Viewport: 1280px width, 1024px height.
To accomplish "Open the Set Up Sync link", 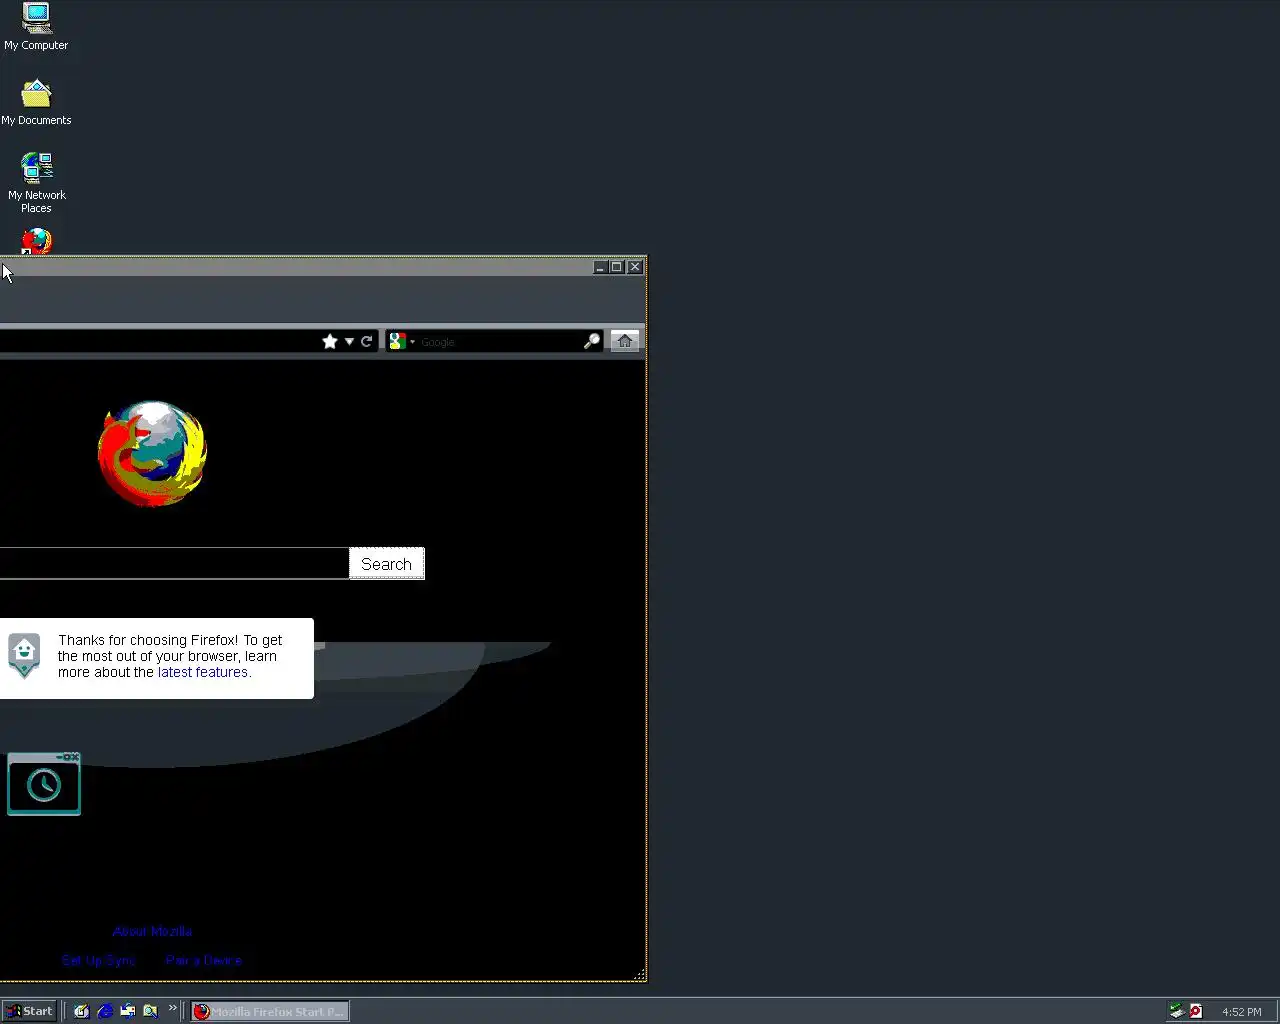I will coord(98,960).
